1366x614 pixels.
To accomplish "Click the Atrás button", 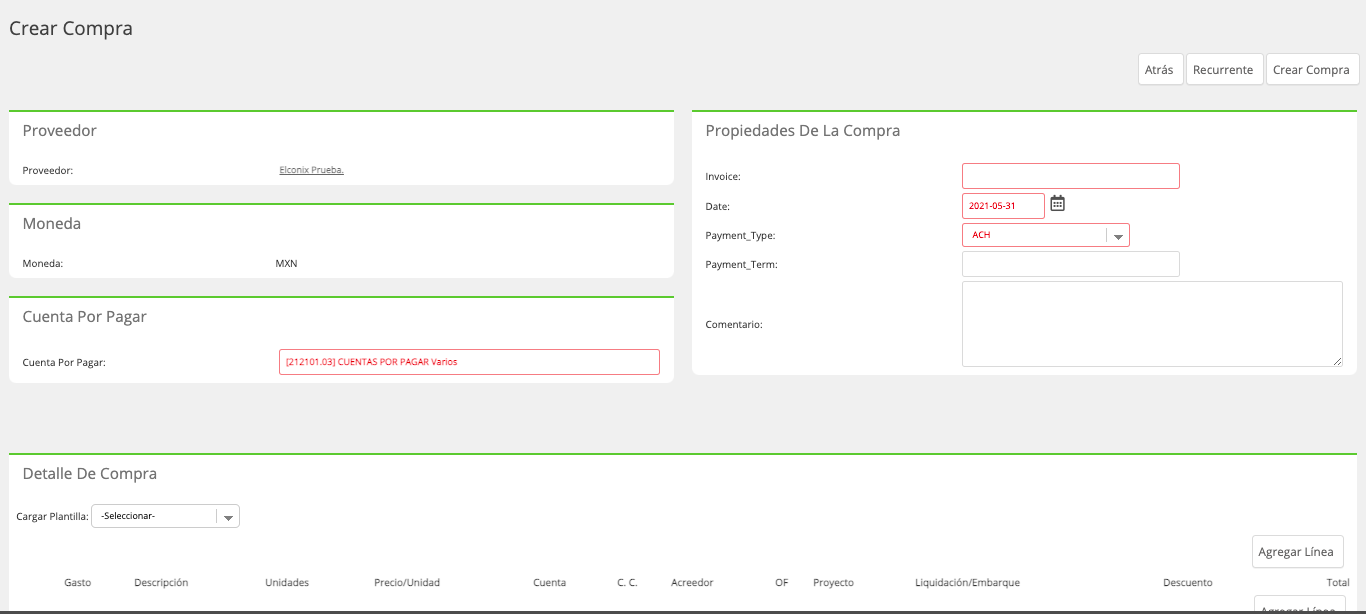I will pyautogui.click(x=1159, y=70).
